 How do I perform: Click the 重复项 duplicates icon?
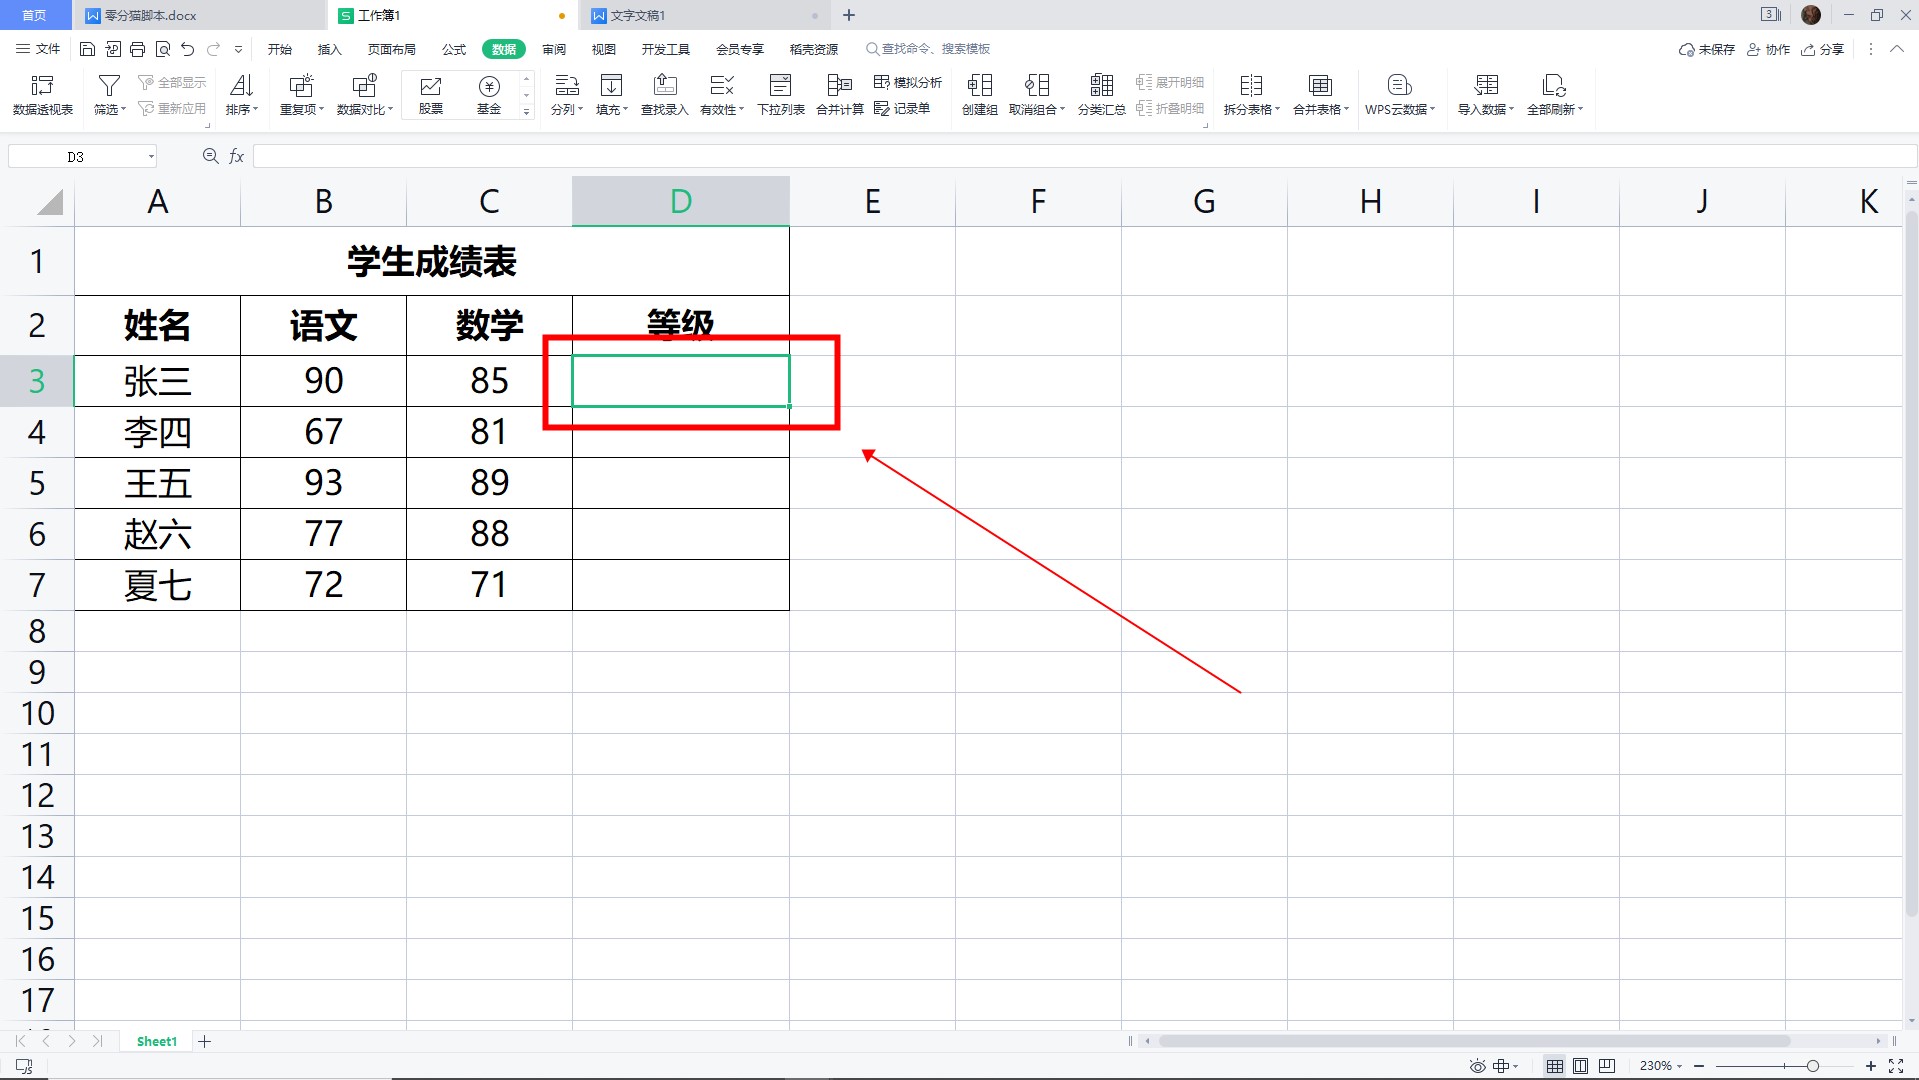[x=301, y=86]
